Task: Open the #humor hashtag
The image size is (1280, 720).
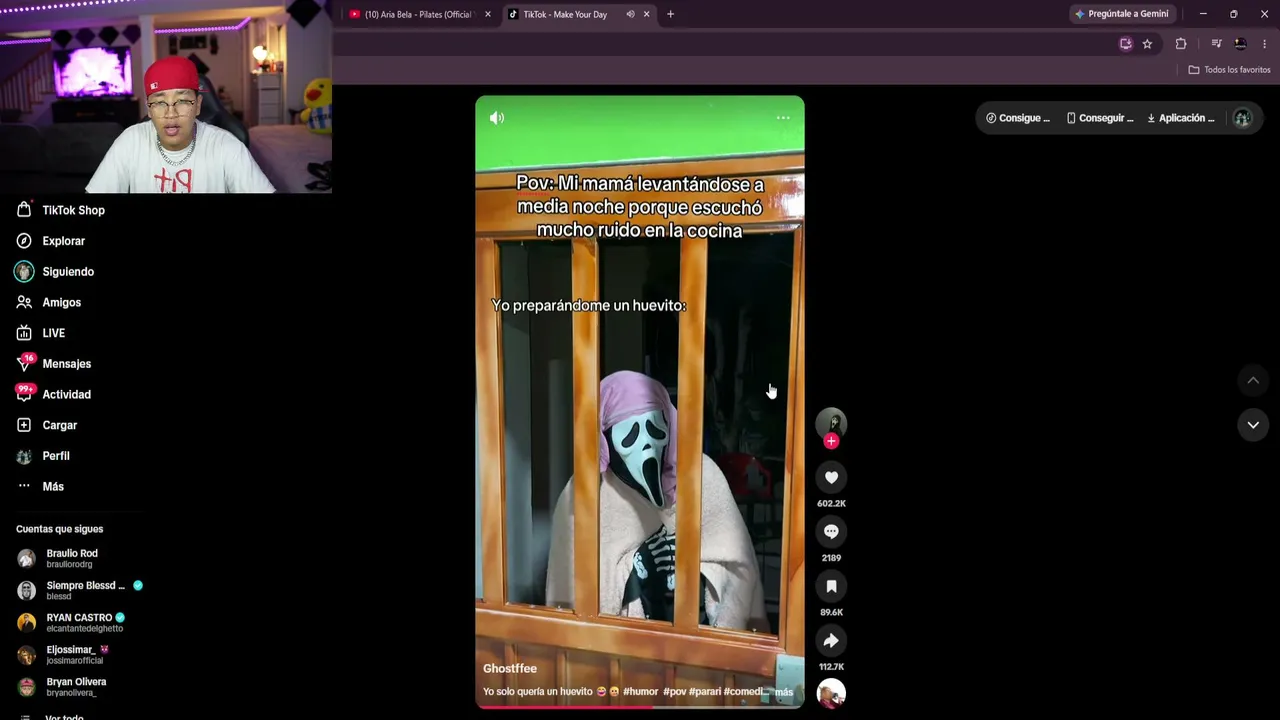Action: [641, 692]
